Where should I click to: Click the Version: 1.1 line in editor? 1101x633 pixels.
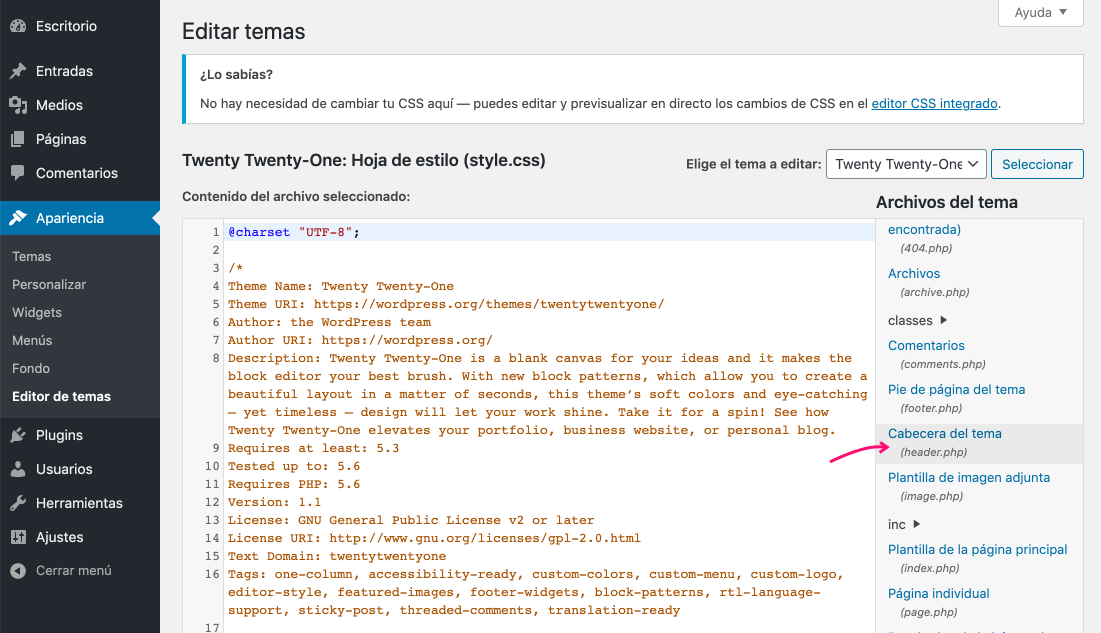(274, 502)
